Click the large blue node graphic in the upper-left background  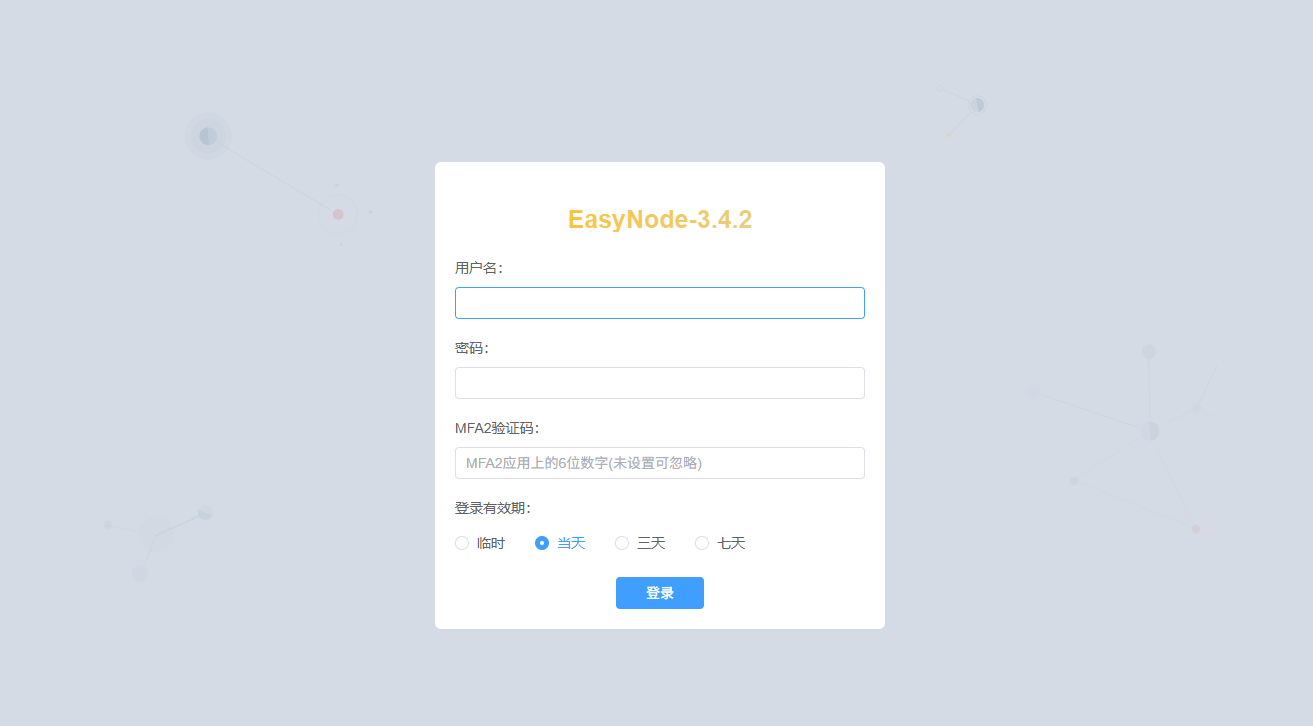(208, 136)
